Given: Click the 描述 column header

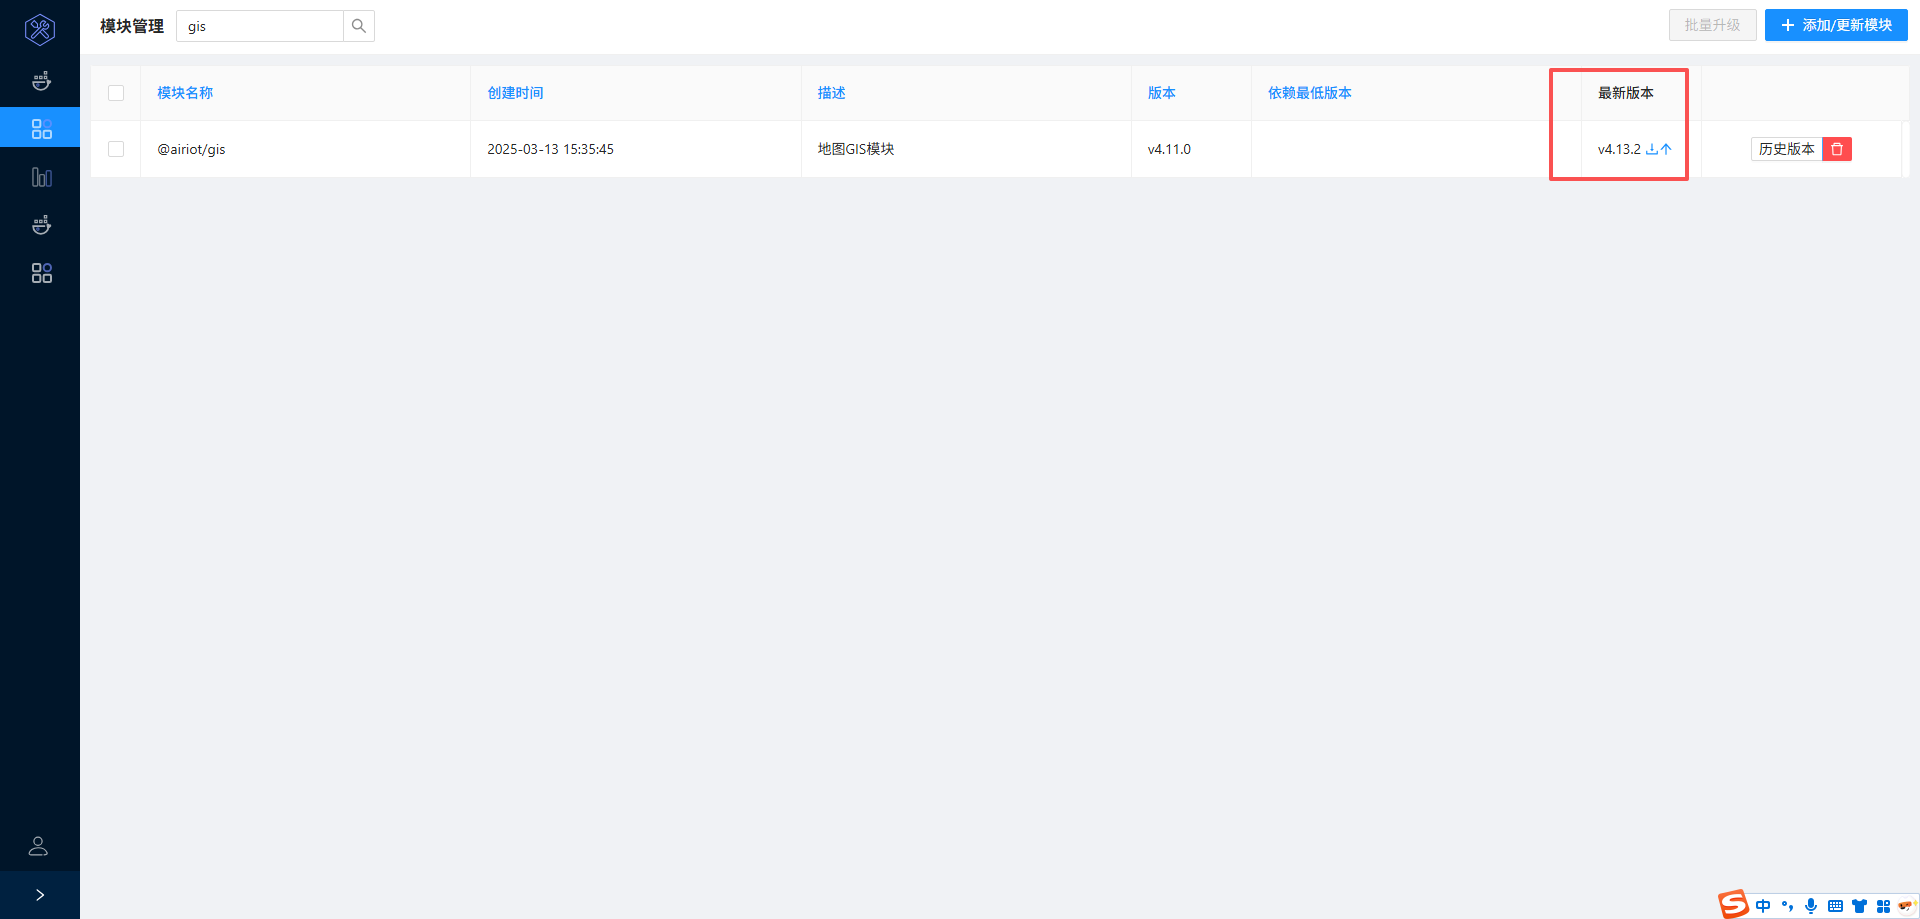Looking at the screenshot, I should coord(831,93).
